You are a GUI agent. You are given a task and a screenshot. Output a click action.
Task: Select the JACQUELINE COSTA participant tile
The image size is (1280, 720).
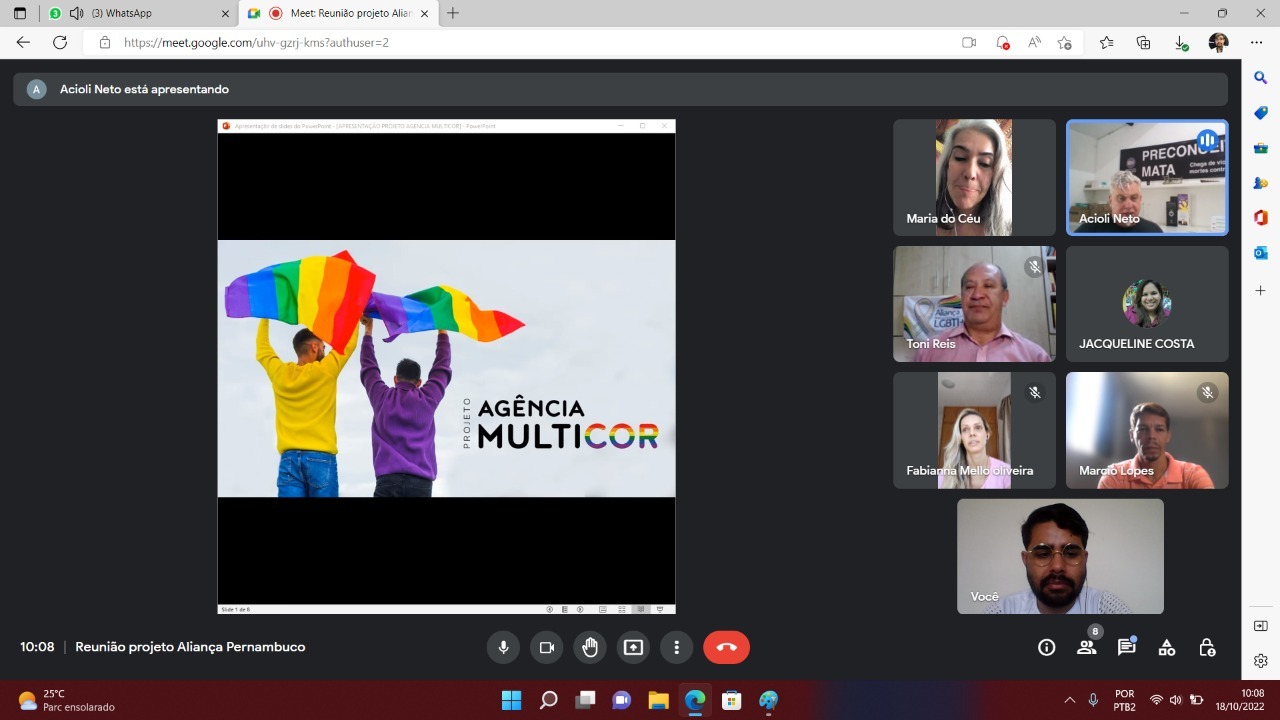coord(1147,304)
